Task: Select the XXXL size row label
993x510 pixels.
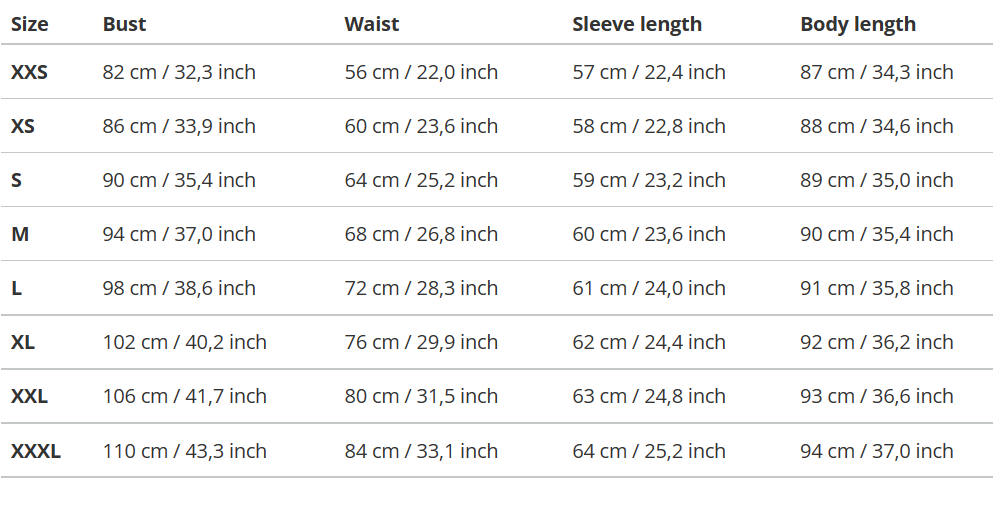Action: point(36,451)
